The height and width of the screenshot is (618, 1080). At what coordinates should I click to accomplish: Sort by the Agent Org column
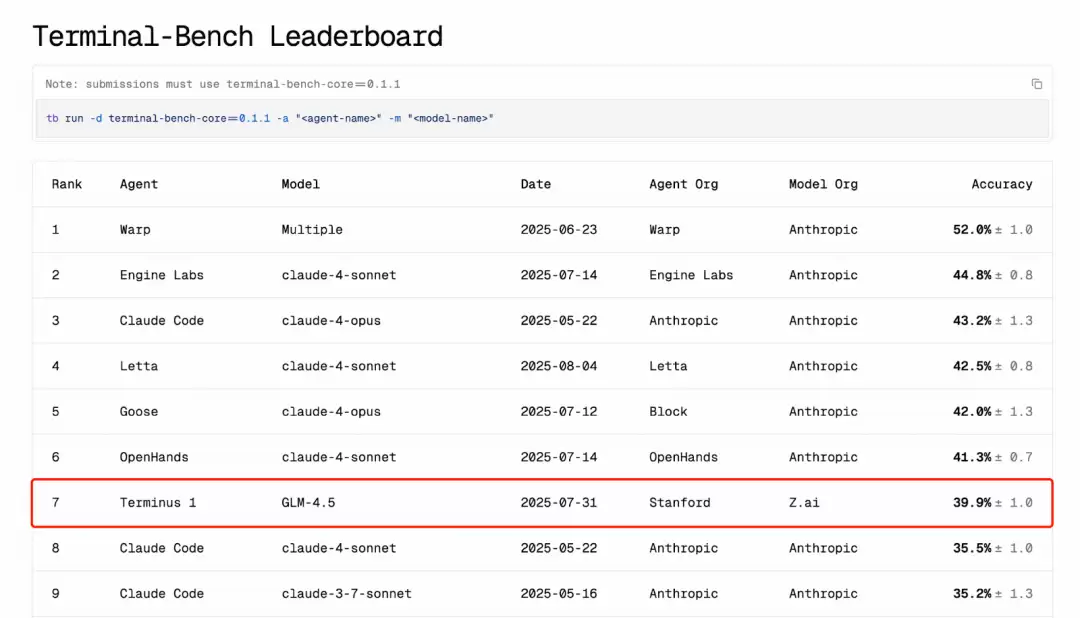click(x=683, y=184)
